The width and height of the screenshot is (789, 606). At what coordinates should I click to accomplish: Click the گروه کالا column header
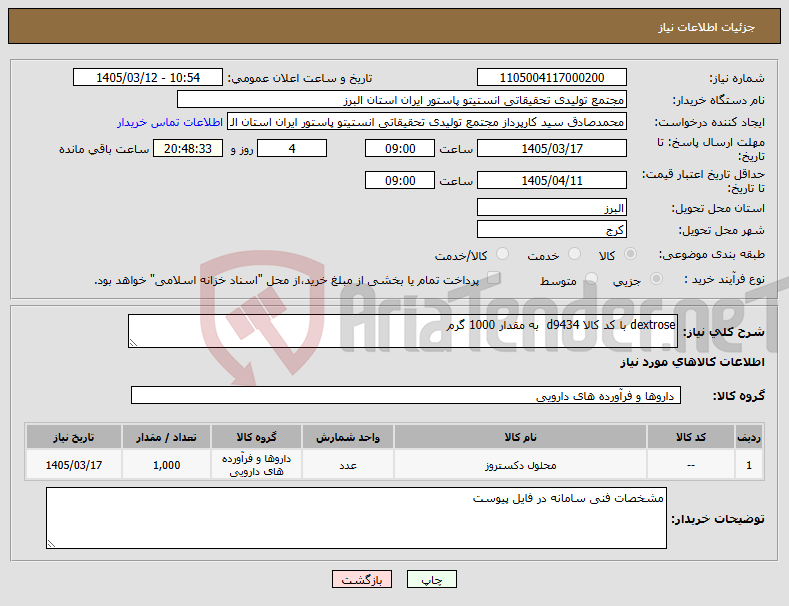[x=257, y=437]
